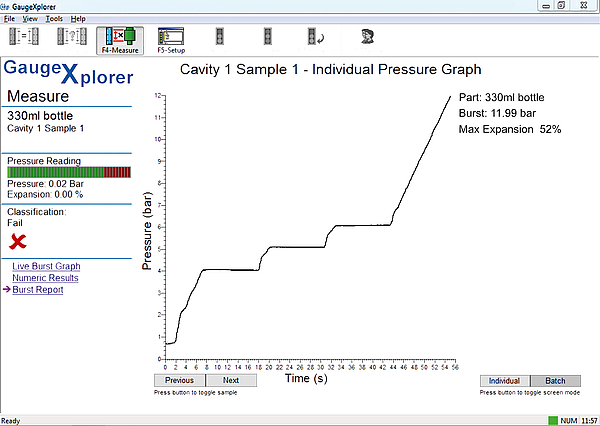This screenshot has height=426, width=600.
Task: Open the Live Burst Graph link
Action: pyautogui.click(x=46, y=267)
